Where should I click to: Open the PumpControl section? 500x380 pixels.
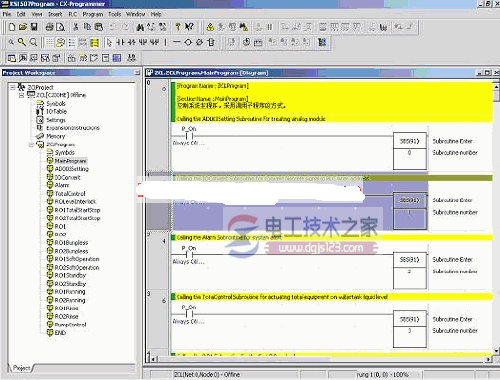click(70, 325)
